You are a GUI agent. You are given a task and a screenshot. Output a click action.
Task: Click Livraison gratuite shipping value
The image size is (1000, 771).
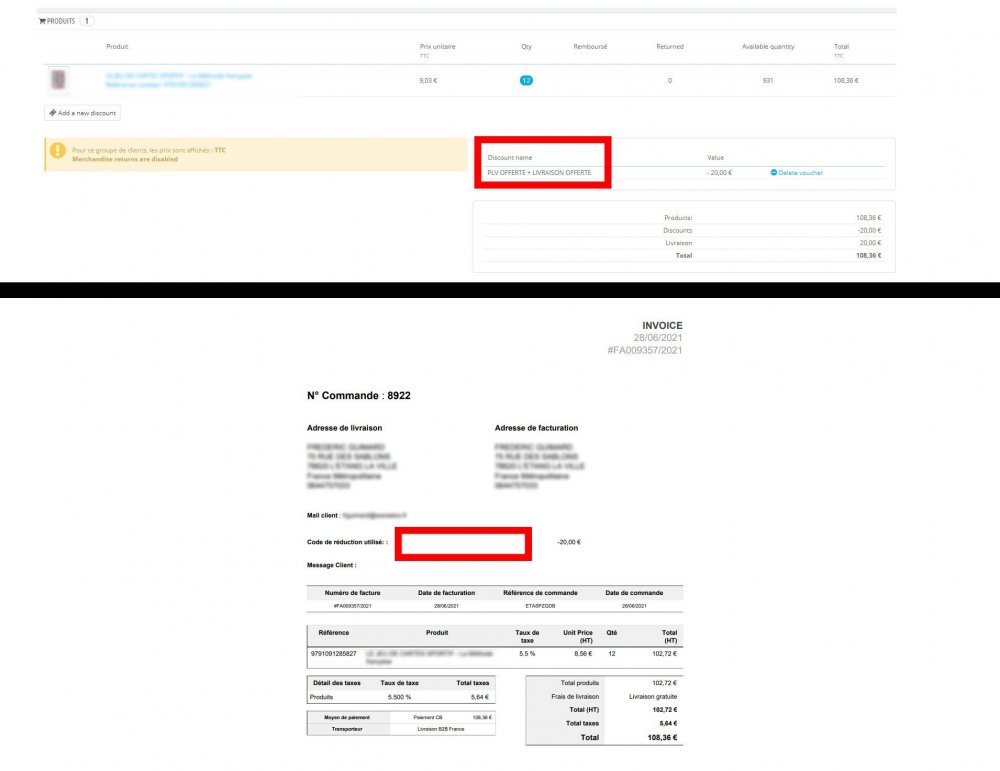pyautogui.click(x=653, y=696)
